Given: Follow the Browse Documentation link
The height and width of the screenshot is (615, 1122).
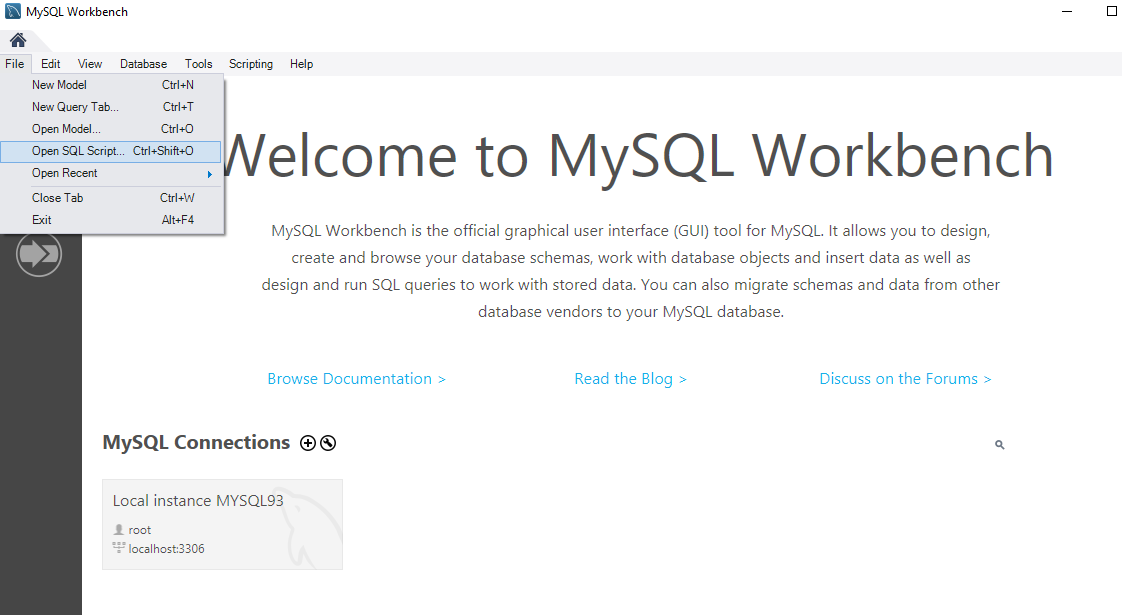Looking at the screenshot, I should tap(356, 379).
